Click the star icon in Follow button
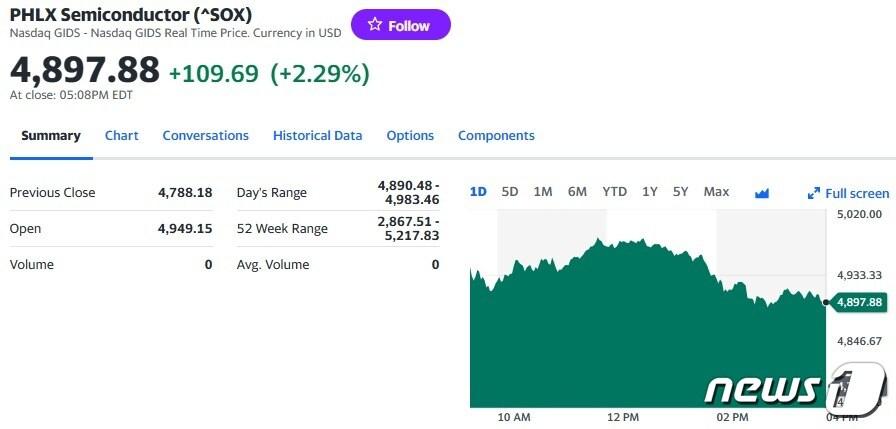 [375, 25]
